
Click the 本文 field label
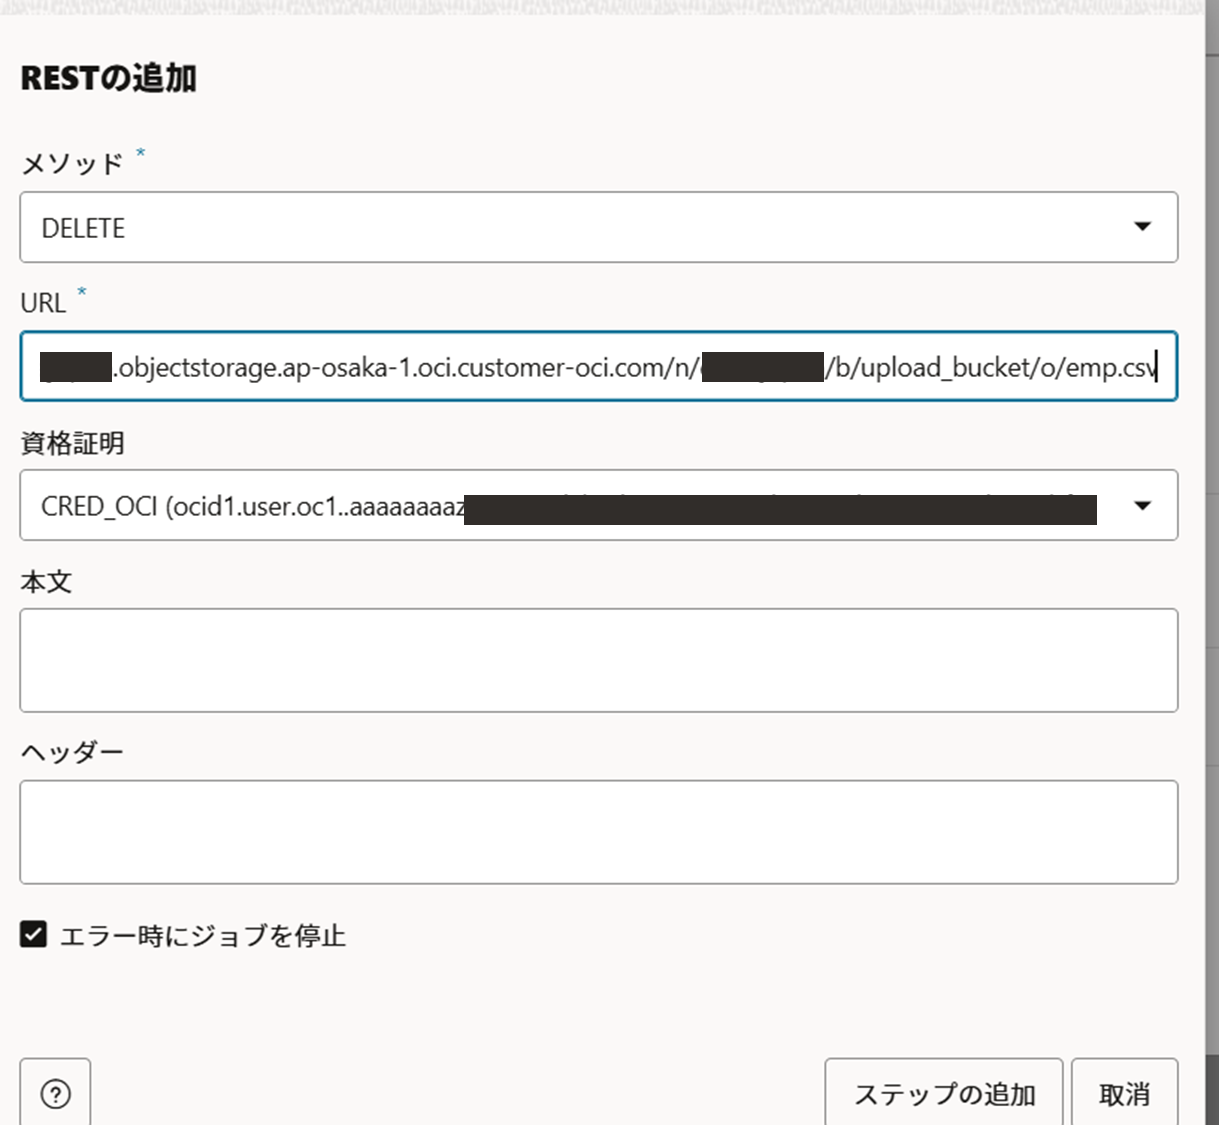(x=46, y=582)
